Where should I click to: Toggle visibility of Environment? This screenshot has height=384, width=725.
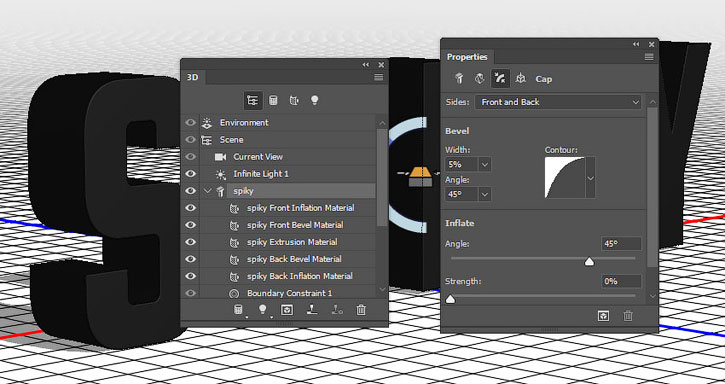(x=190, y=123)
